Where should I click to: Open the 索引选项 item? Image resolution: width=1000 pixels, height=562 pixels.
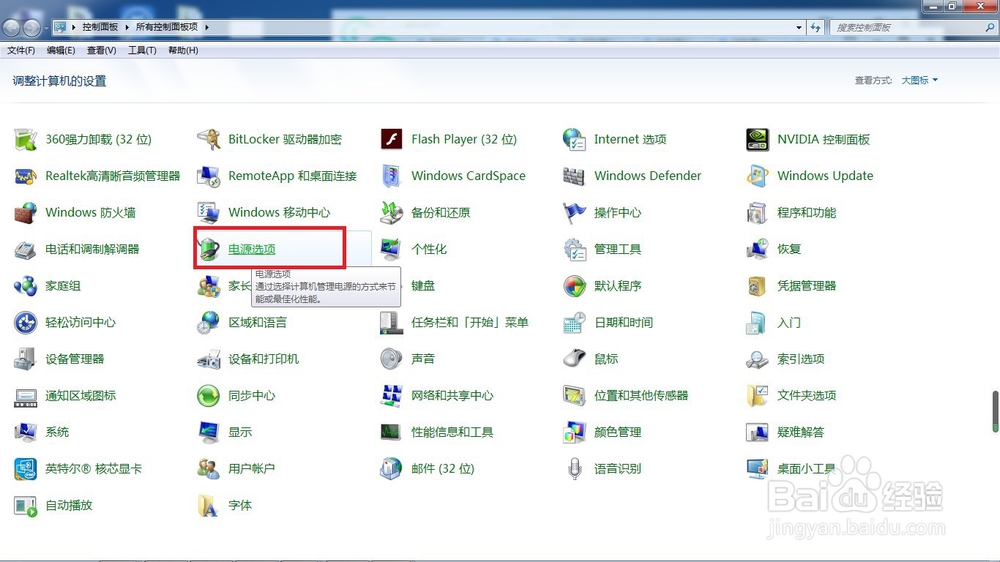click(x=786, y=359)
